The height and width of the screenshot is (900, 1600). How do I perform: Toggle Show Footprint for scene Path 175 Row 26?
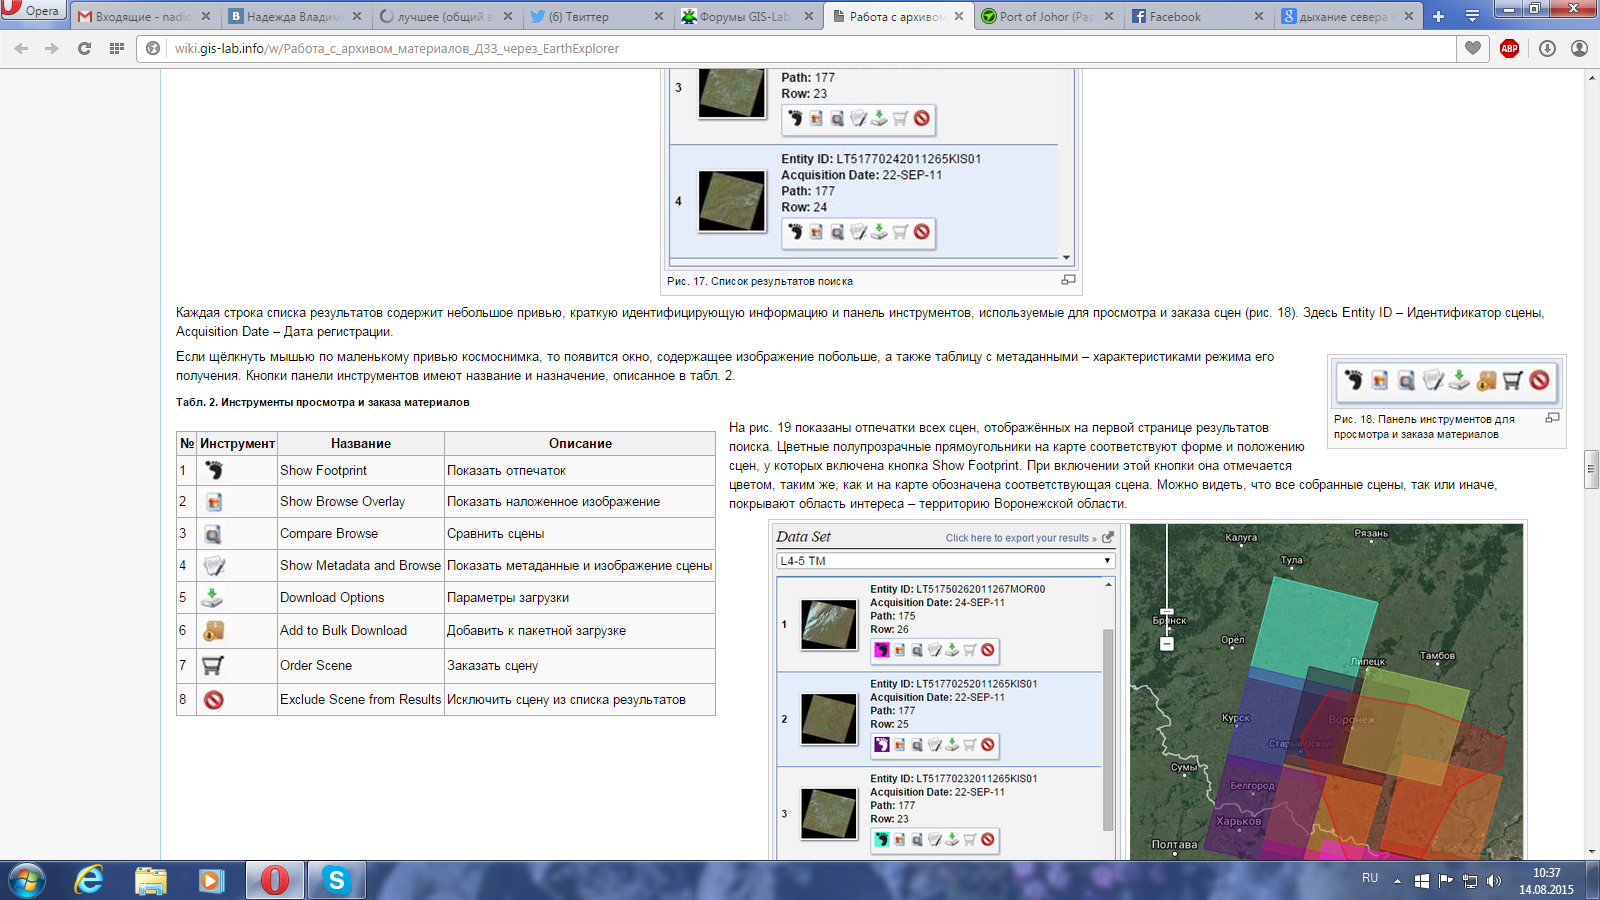(x=882, y=651)
